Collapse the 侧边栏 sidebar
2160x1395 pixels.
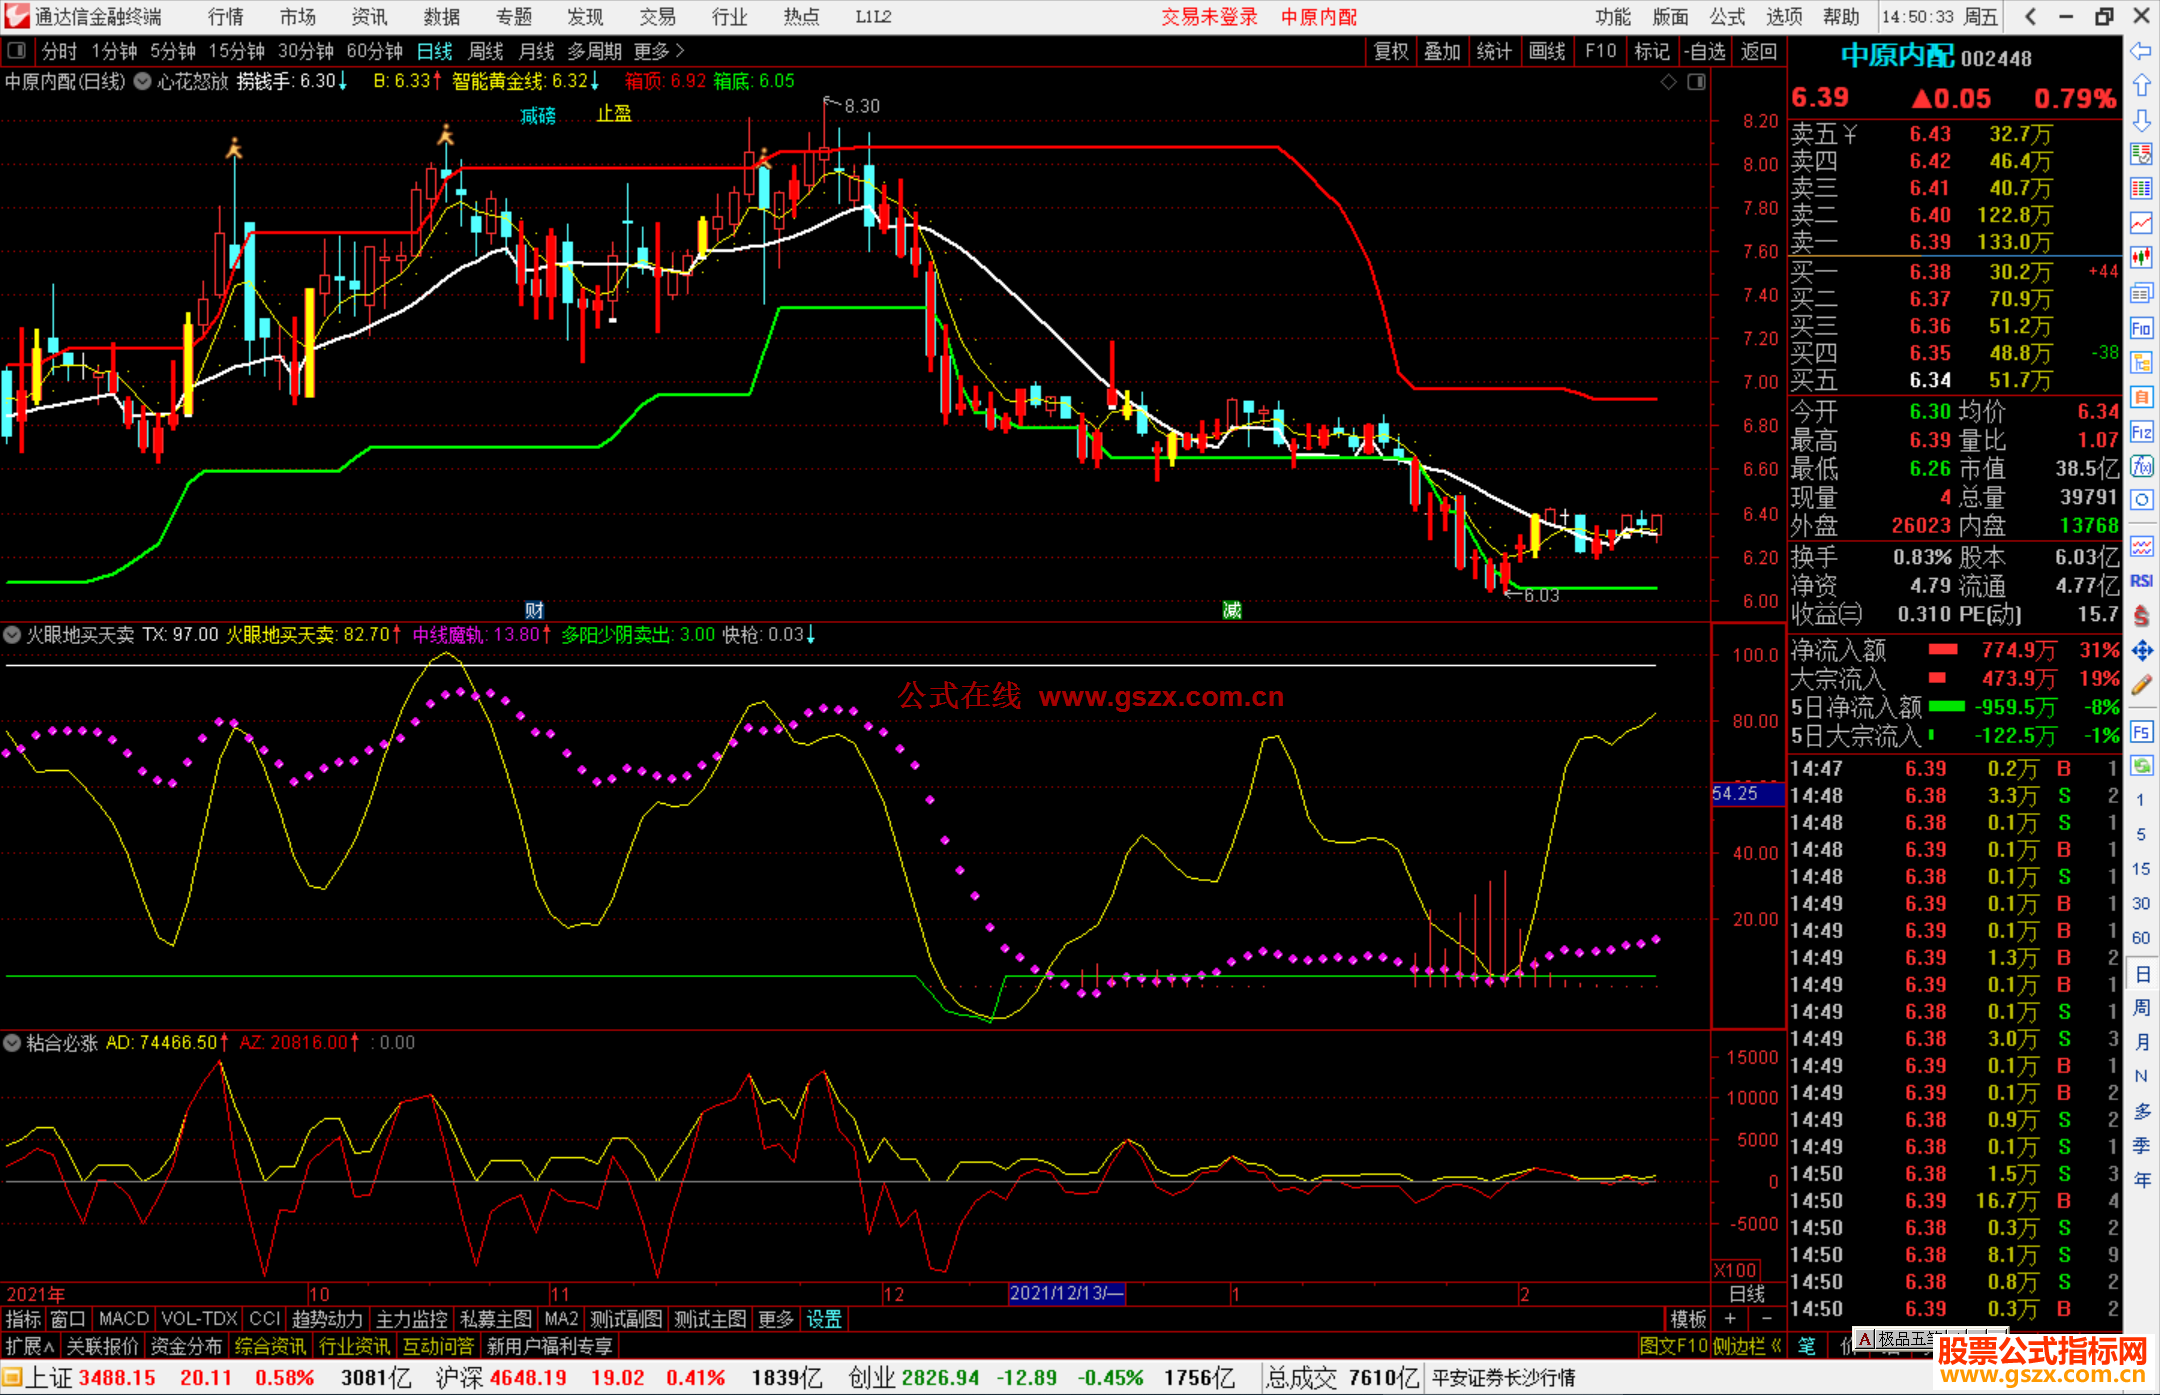pyautogui.click(x=1748, y=1346)
